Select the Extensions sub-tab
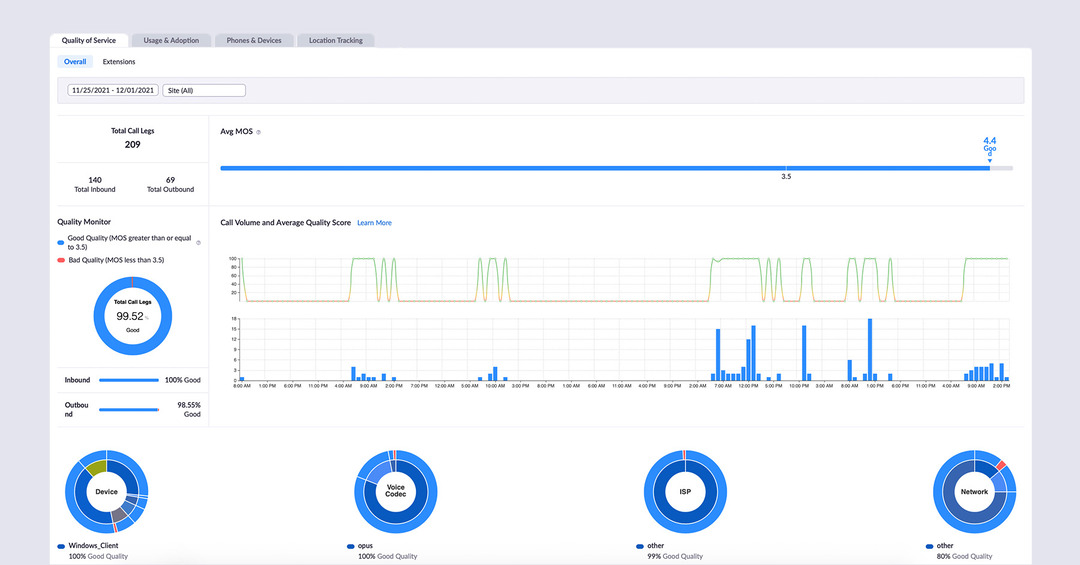The width and height of the screenshot is (1080, 565). click(119, 62)
